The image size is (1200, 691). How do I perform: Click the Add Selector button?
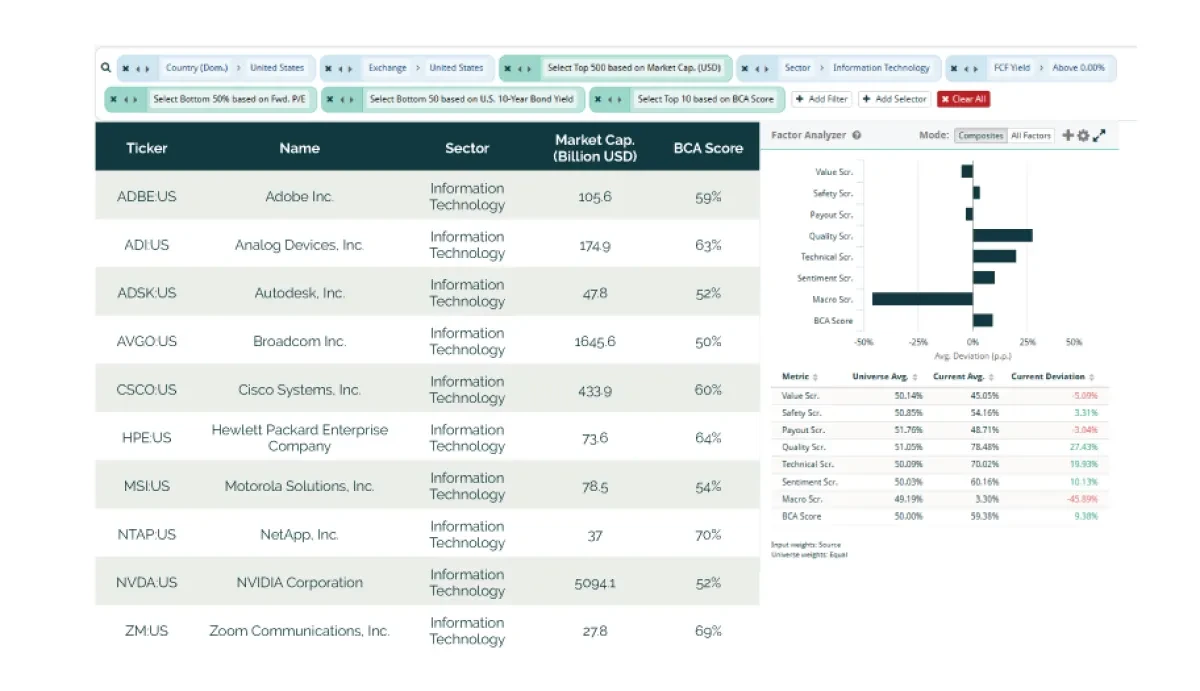coord(894,99)
